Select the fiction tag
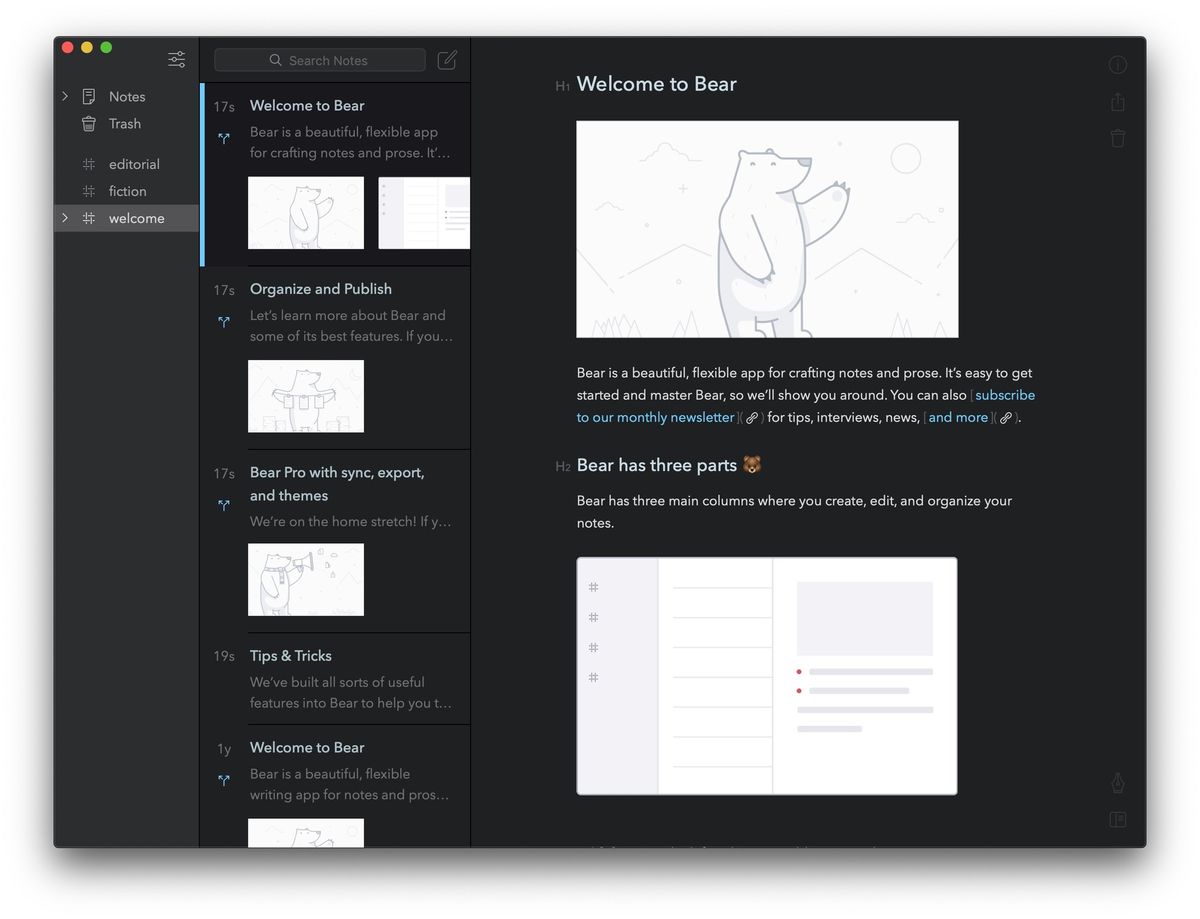 pos(126,191)
